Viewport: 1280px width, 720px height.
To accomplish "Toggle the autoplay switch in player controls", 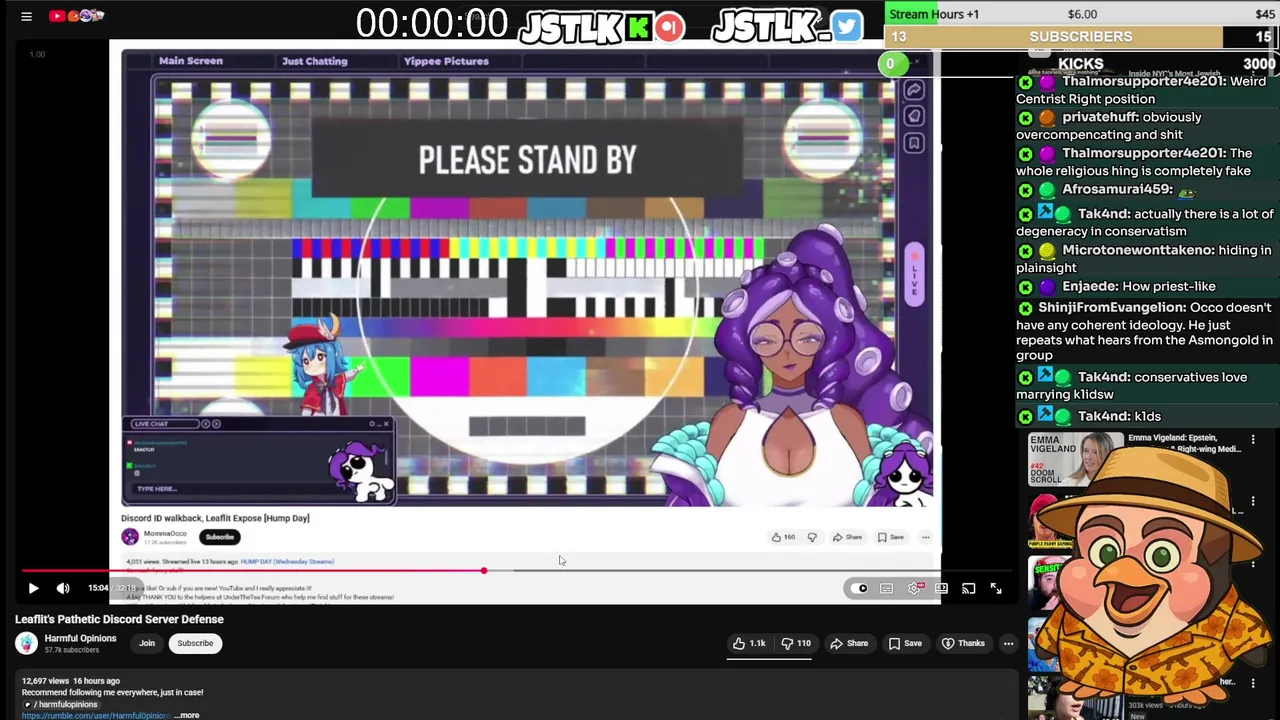I will 861,588.
